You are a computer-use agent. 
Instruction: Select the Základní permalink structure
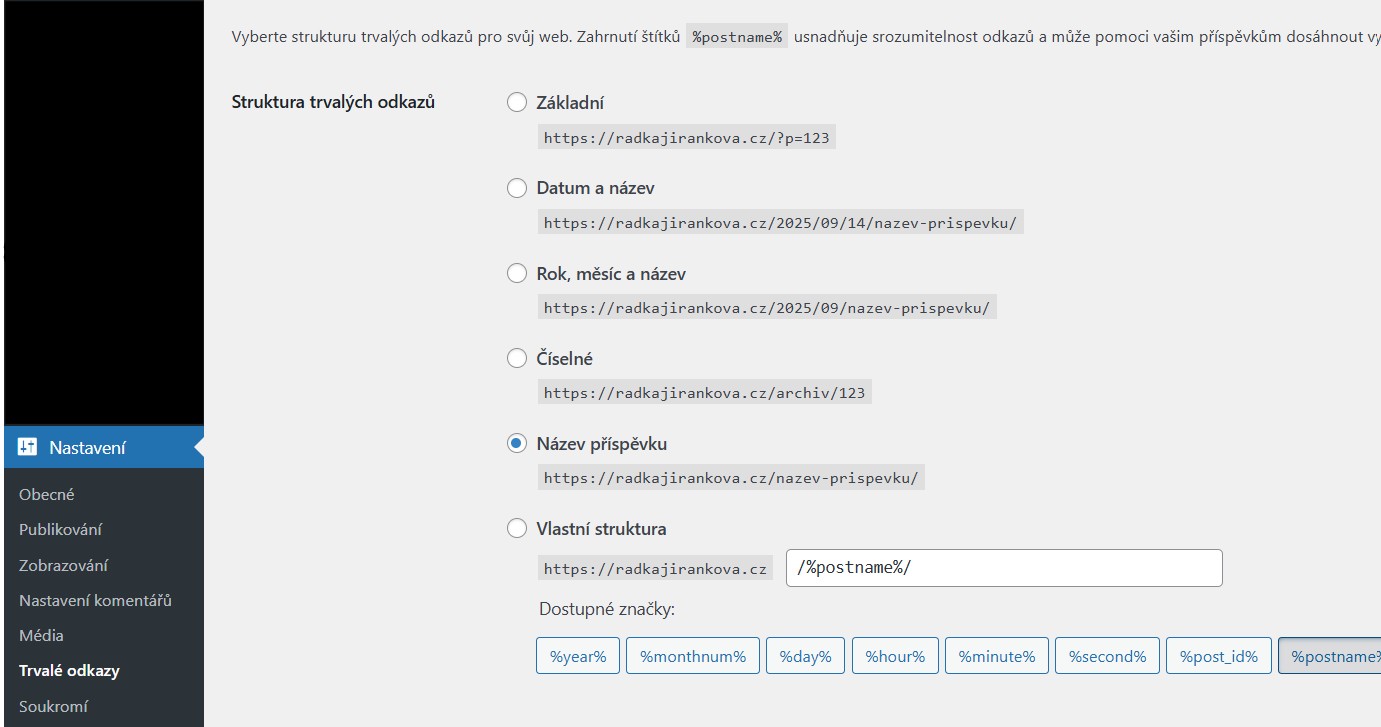click(x=517, y=102)
